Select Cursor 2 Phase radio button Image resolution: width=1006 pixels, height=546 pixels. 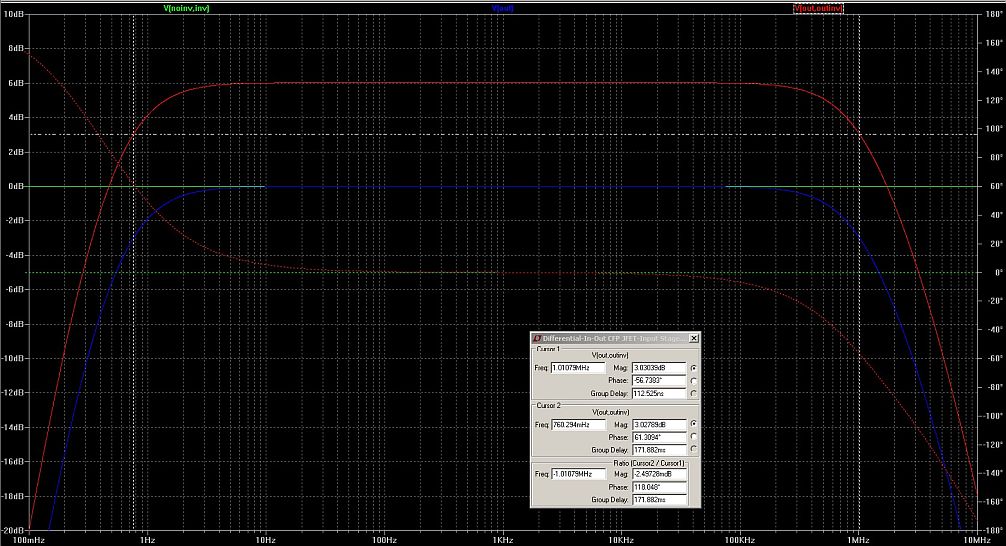coord(694,437)
